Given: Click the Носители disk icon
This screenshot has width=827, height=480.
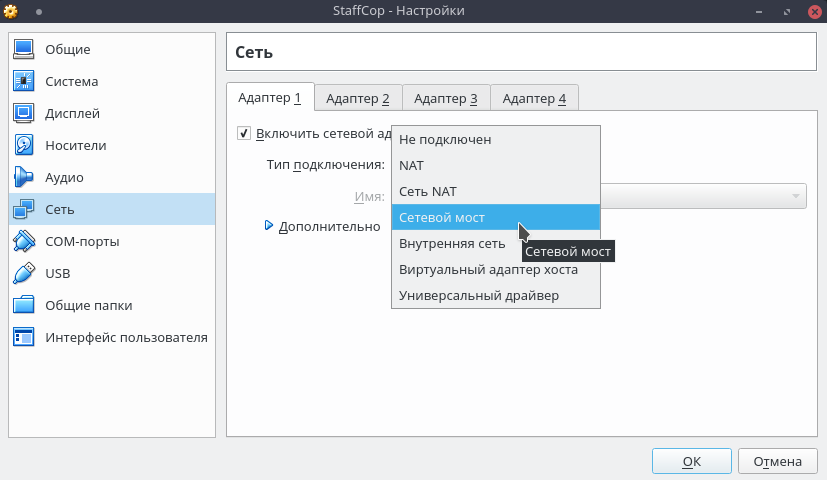Looking at the screenshot, I should pos(24,145).
